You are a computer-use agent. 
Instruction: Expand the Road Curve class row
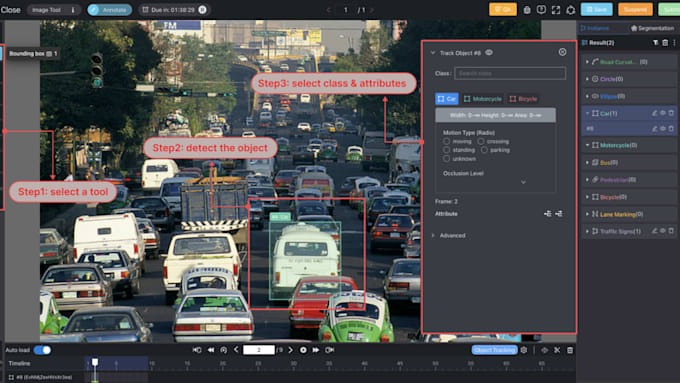coord(587,62)
